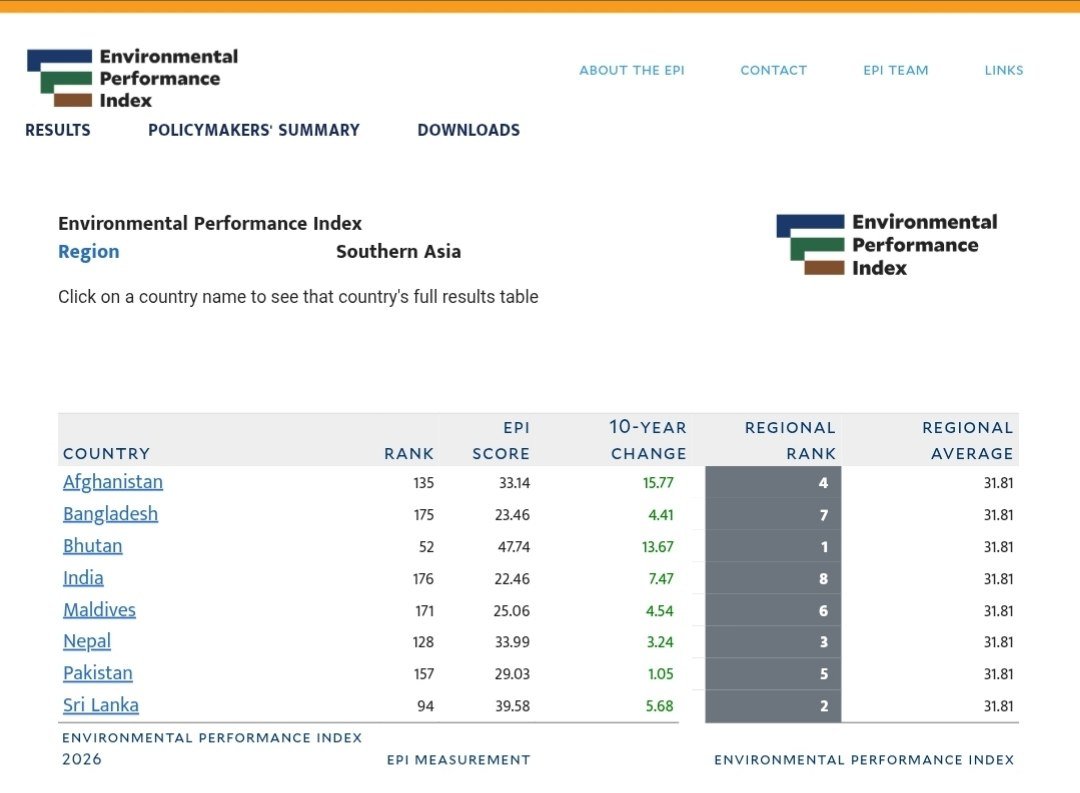Viewport: 1080px width, 793px height.
Task: Open Sri Lanka's full results table
Action: pos(101,705)
